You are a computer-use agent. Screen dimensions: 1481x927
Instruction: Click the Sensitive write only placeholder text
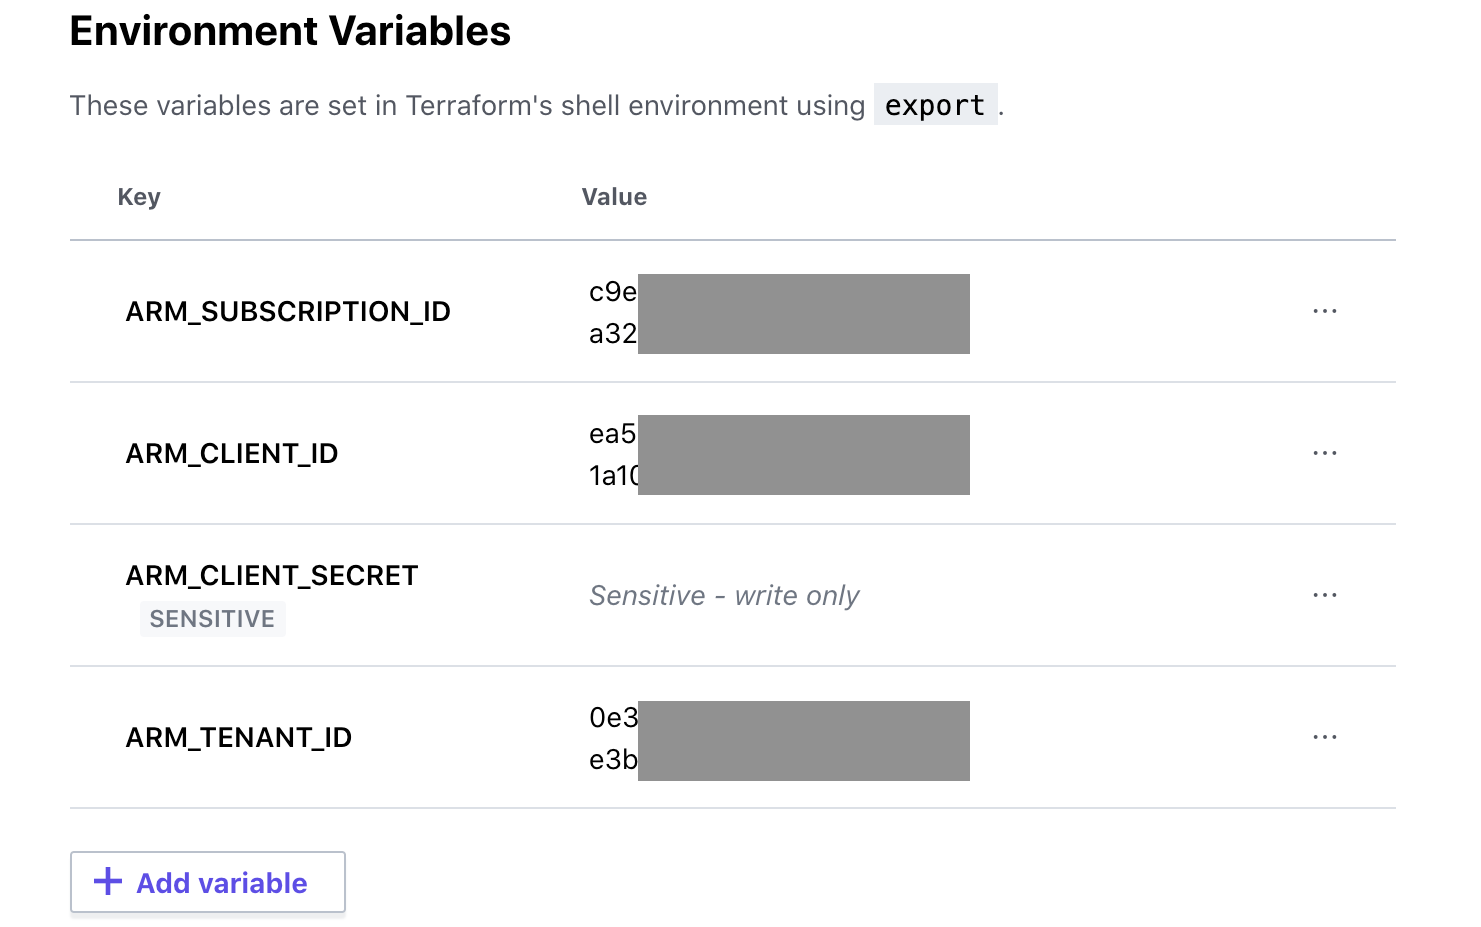pos(724,595)
